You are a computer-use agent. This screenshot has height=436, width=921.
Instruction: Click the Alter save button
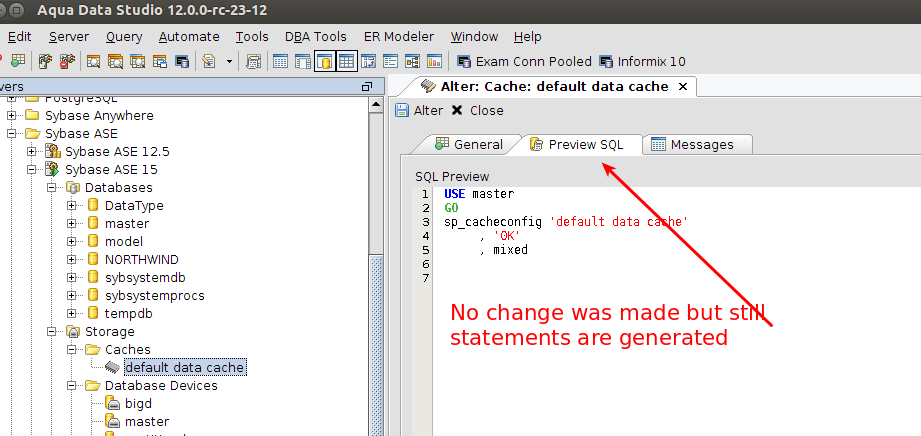pyautogui.click(x=419, y=110)
